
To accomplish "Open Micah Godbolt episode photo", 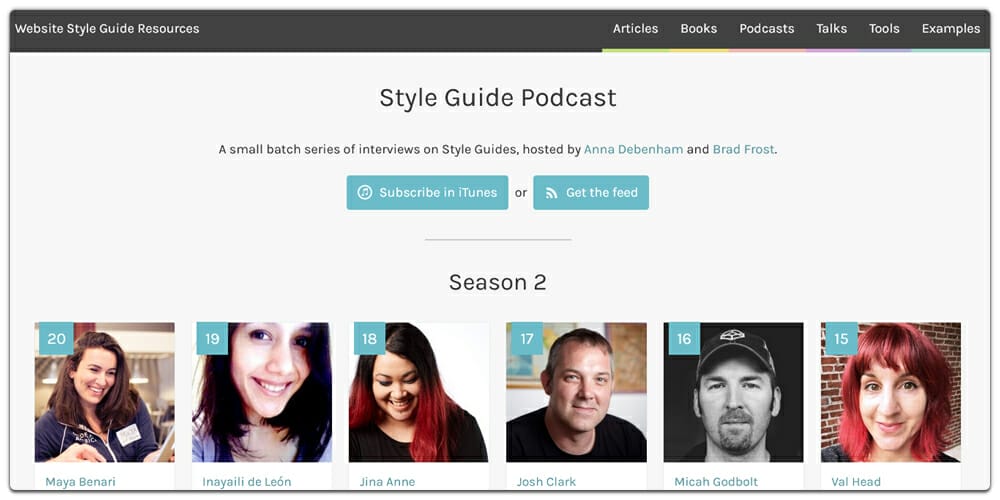I will (x=733, y=392).
